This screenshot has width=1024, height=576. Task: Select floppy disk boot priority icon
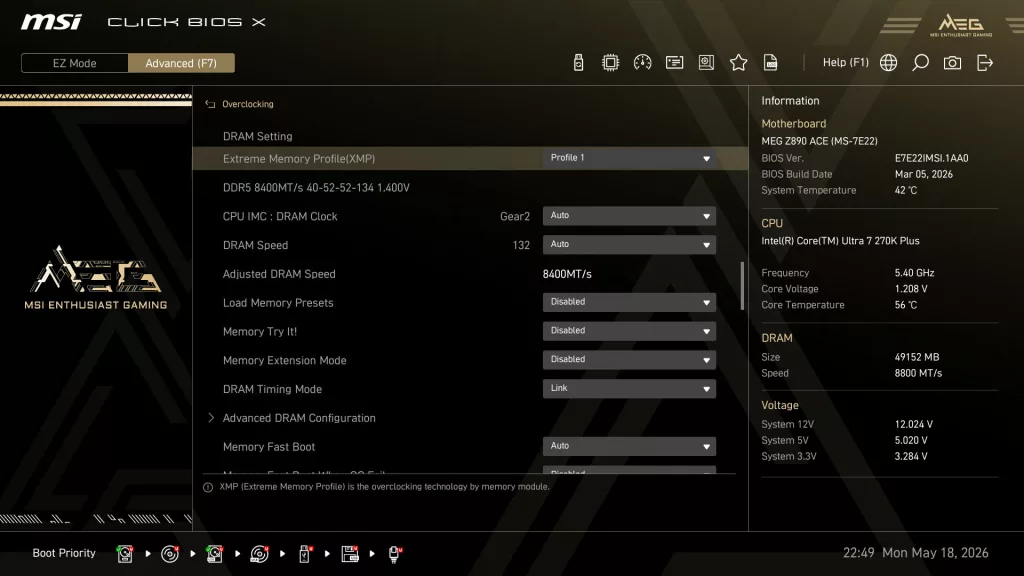point(350,554)
